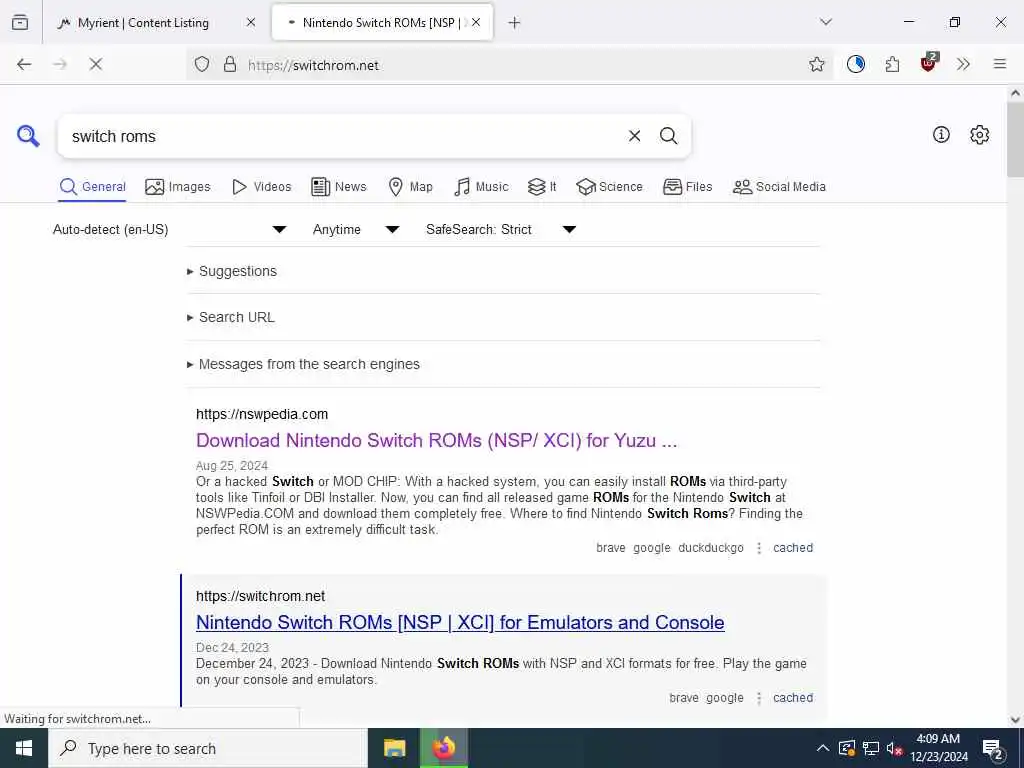
Task: Open cached version of nswpedia result
Action: (793, 548)
